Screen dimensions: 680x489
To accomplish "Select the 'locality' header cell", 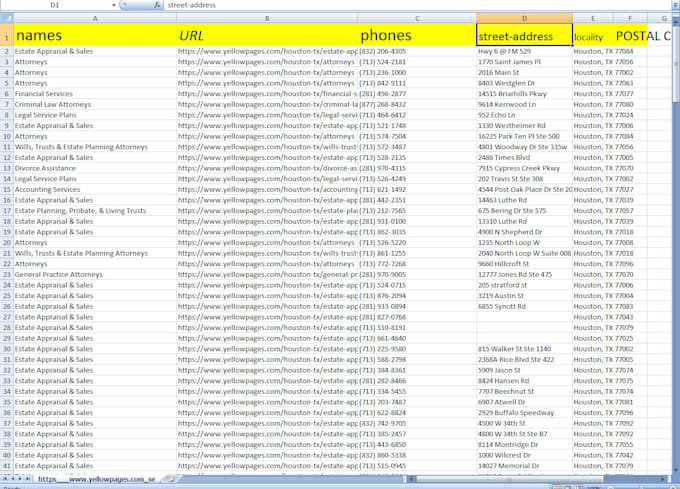I will coord(593,35).
